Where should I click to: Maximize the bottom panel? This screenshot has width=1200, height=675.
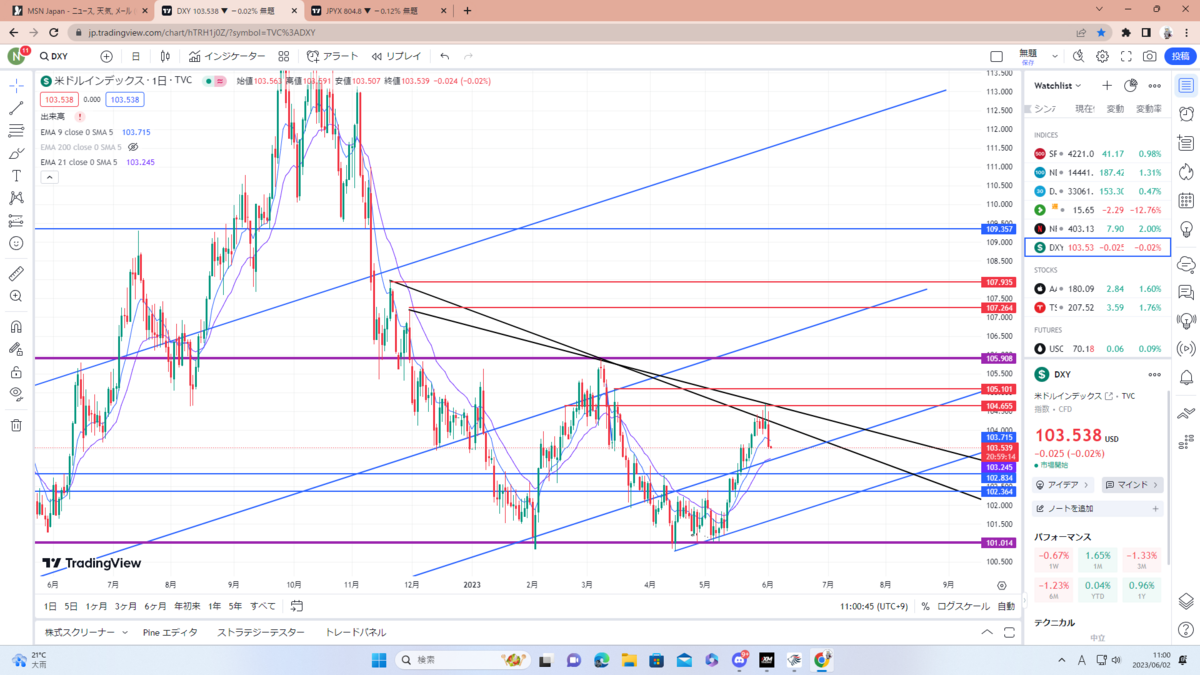tap(1010, 632)
